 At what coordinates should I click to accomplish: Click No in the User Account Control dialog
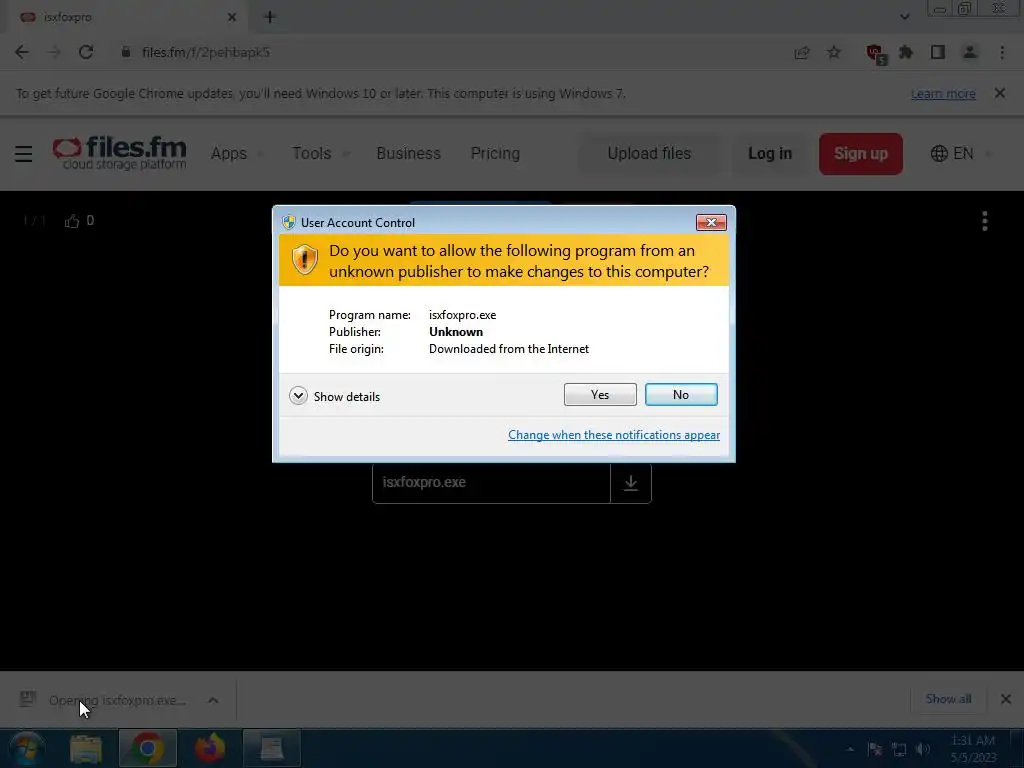(x=681, y=394)
